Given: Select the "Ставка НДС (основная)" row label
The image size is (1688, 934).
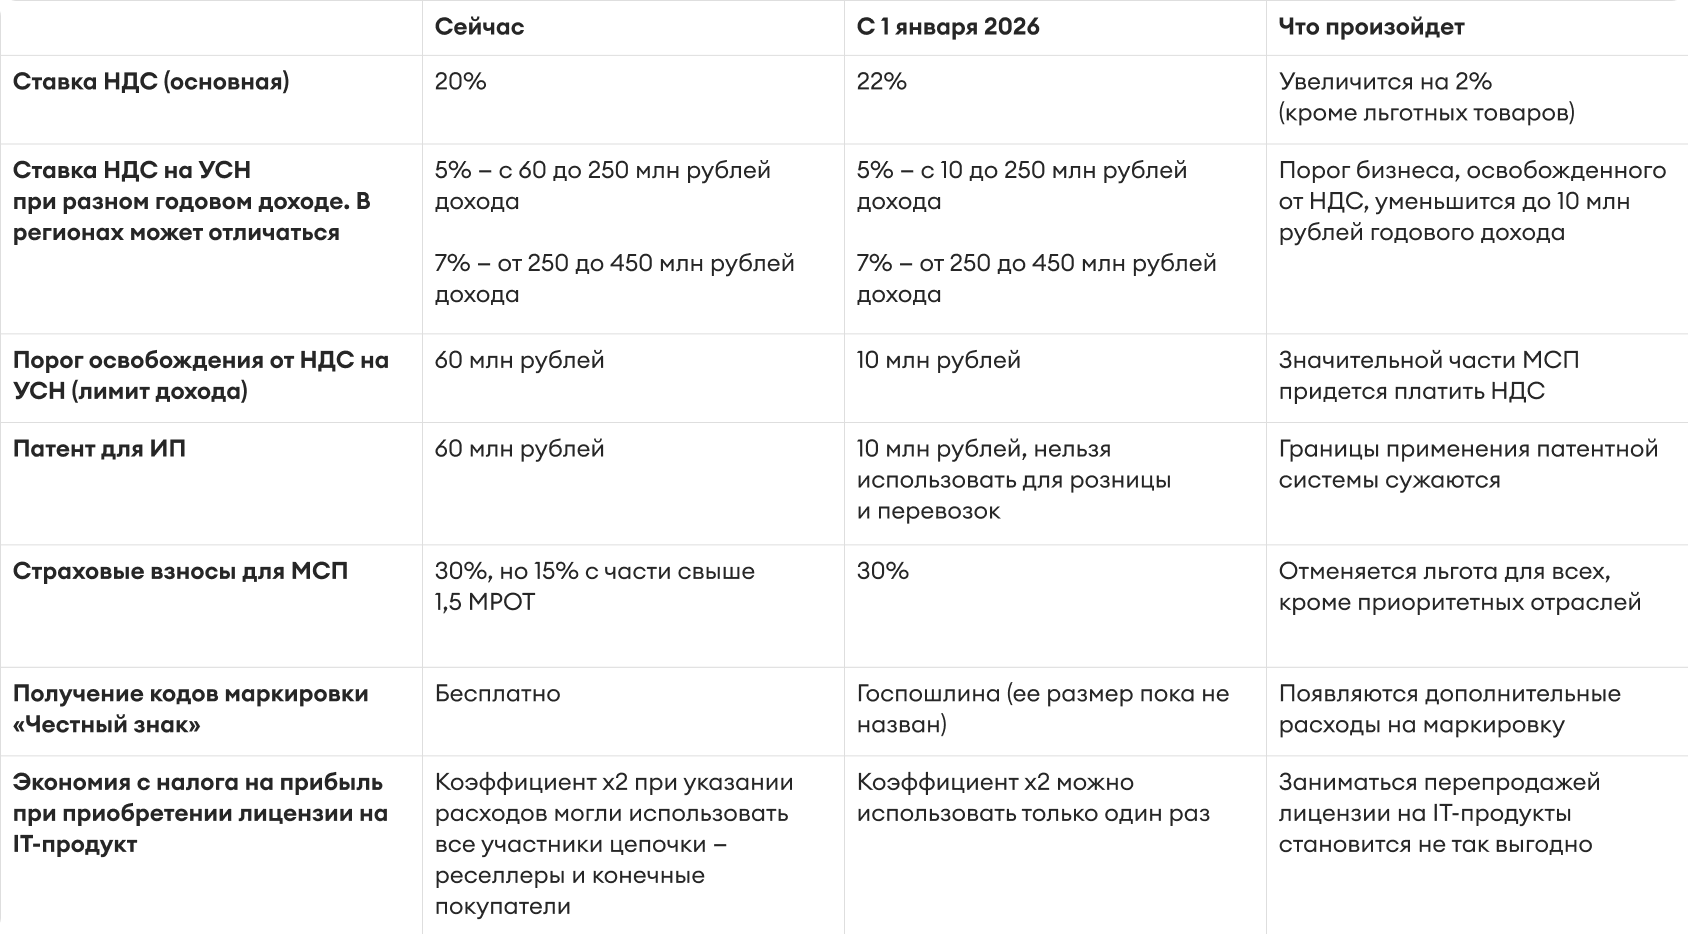Looking at the screenshot, I should (151, 81).
